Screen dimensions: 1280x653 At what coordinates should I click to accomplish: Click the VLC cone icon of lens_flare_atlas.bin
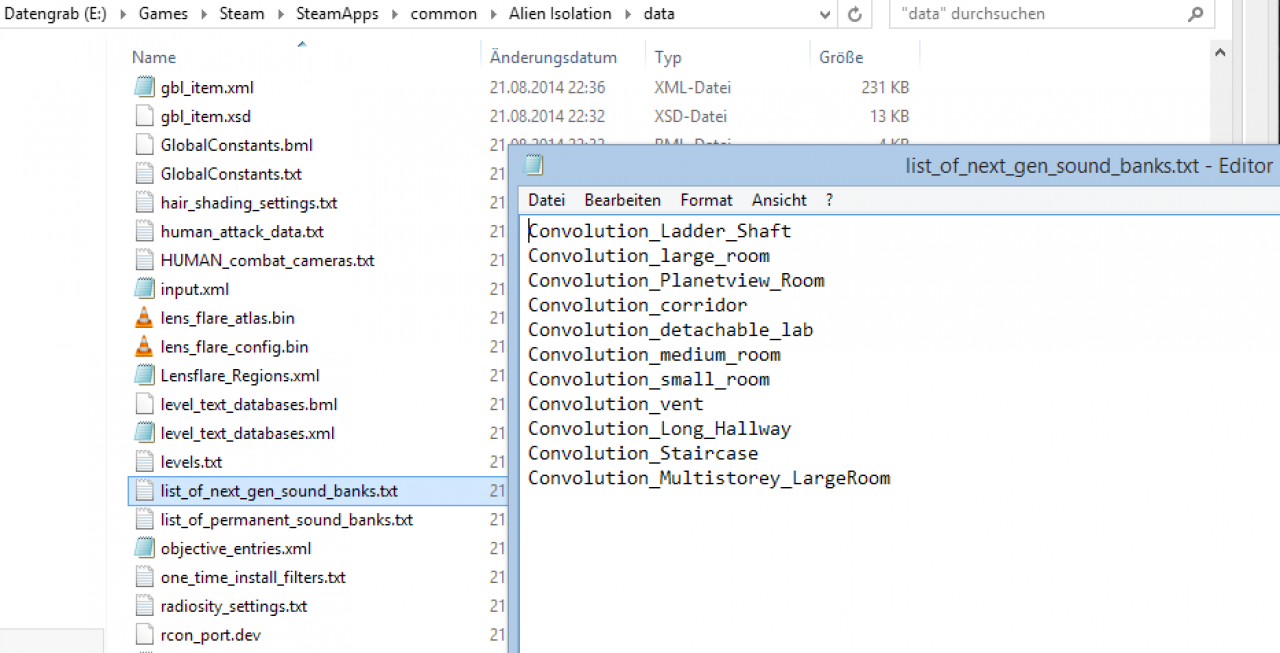pyautogui.click(x=144, y=318)
